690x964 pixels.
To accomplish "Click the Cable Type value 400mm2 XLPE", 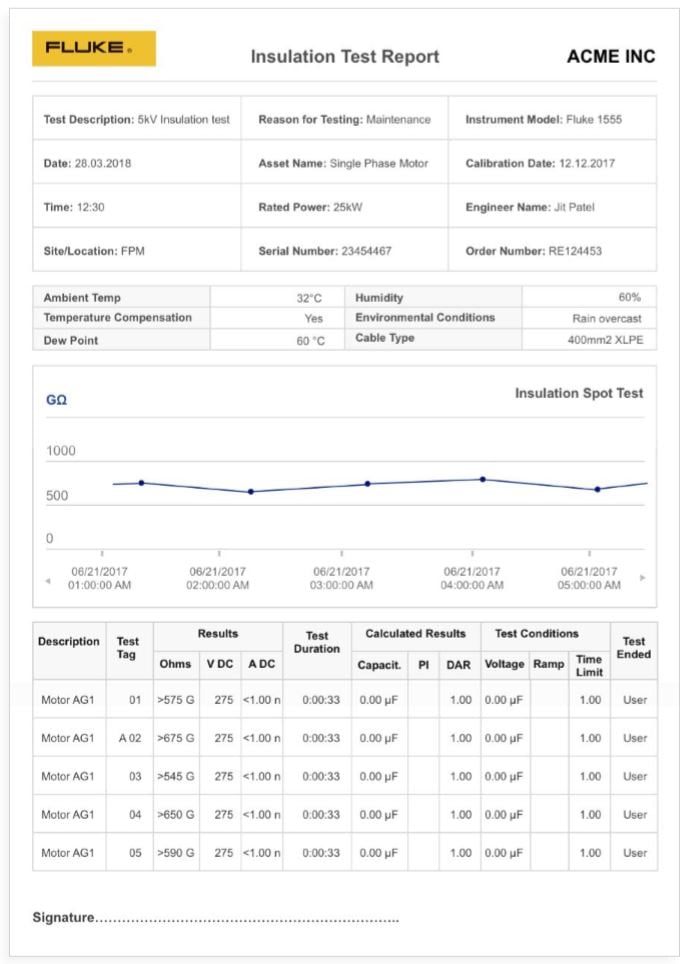I will coord(605,339).
